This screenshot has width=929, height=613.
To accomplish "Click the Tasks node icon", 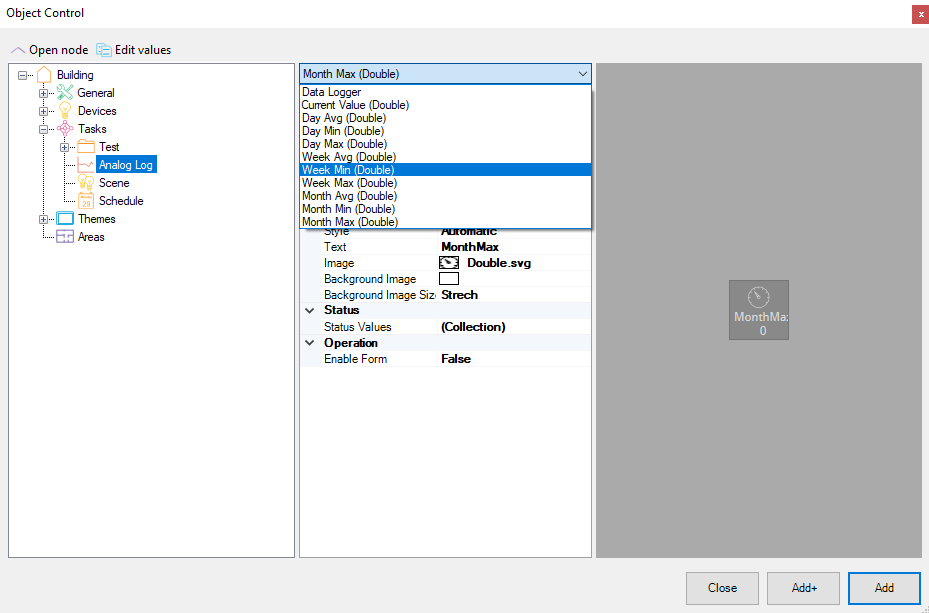I will pos(65,129).
